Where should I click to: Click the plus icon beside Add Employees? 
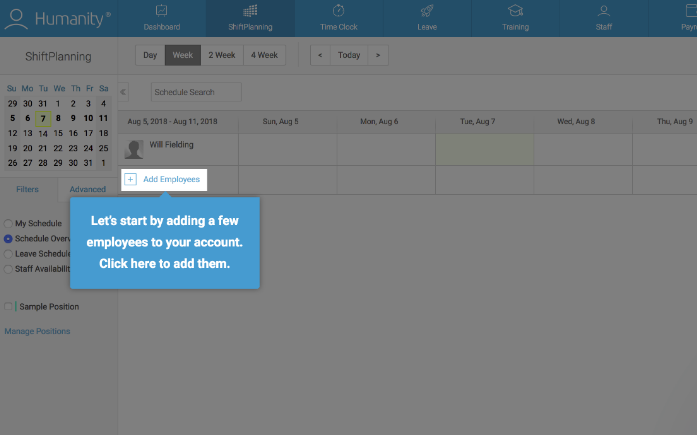130,179
